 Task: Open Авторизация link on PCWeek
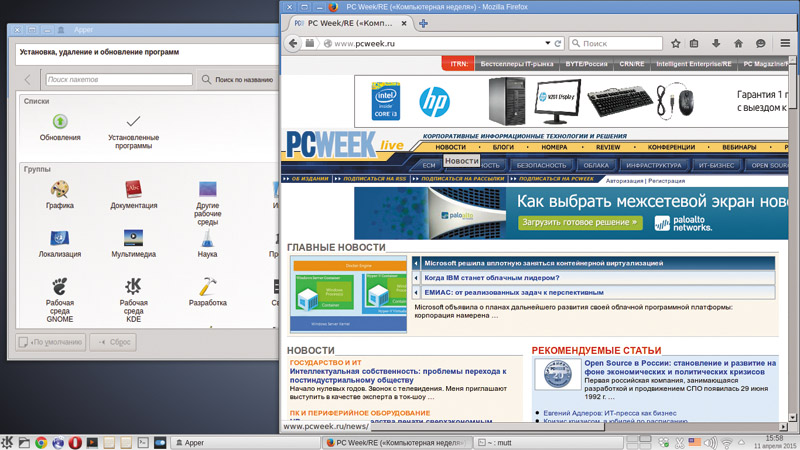[624, 181]
